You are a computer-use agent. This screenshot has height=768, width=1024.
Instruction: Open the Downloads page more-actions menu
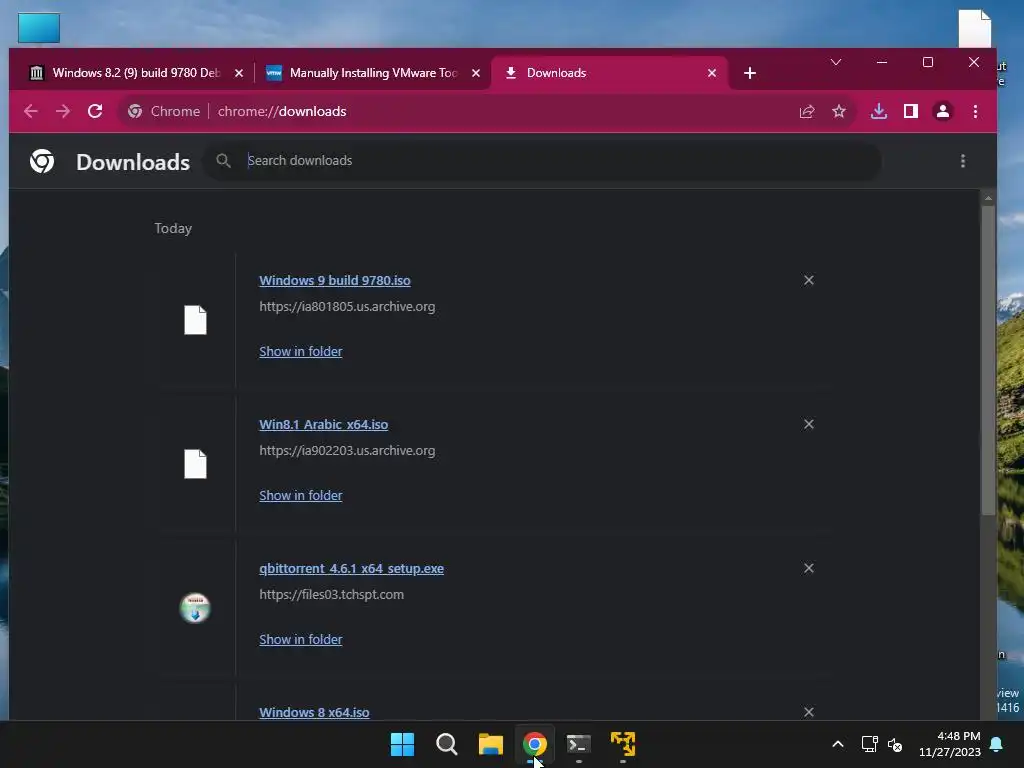coord(963,161)
